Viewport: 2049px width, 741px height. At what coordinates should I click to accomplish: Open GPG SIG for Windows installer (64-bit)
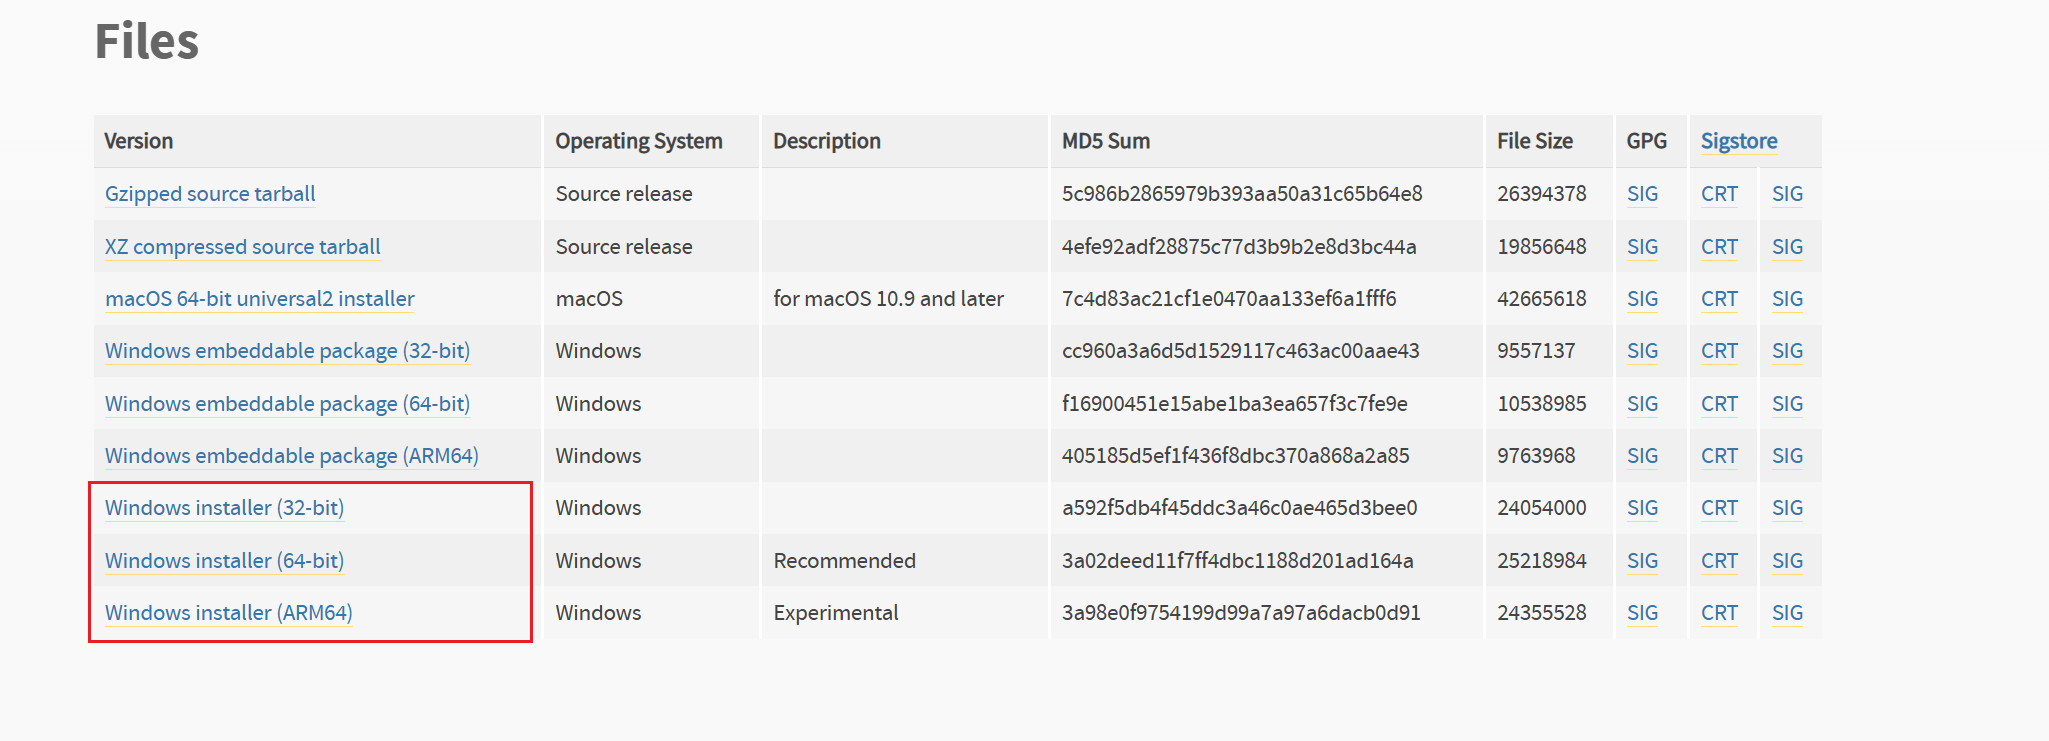point(1642,561)
